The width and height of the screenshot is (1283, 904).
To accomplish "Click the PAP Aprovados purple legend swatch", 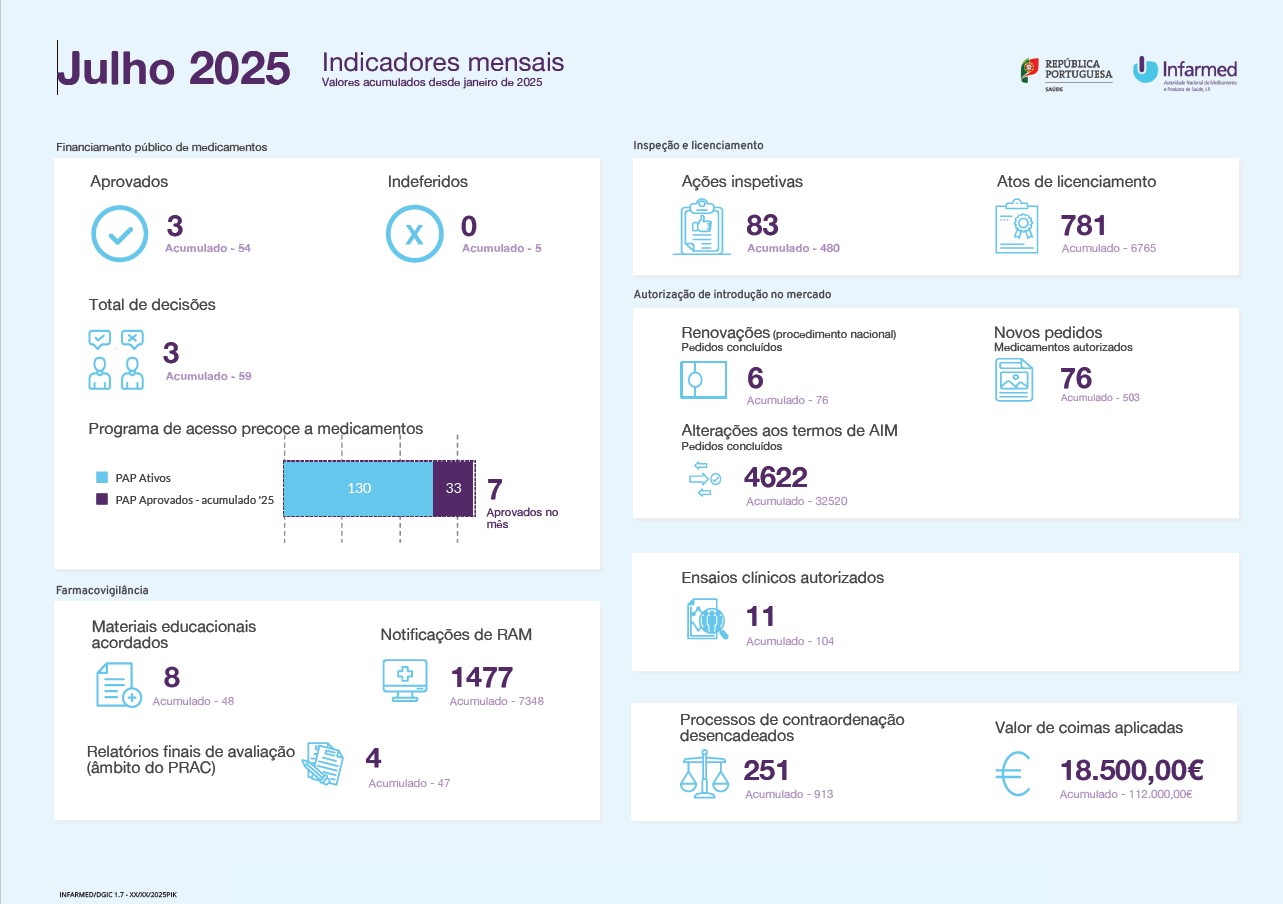I will 102,499.
